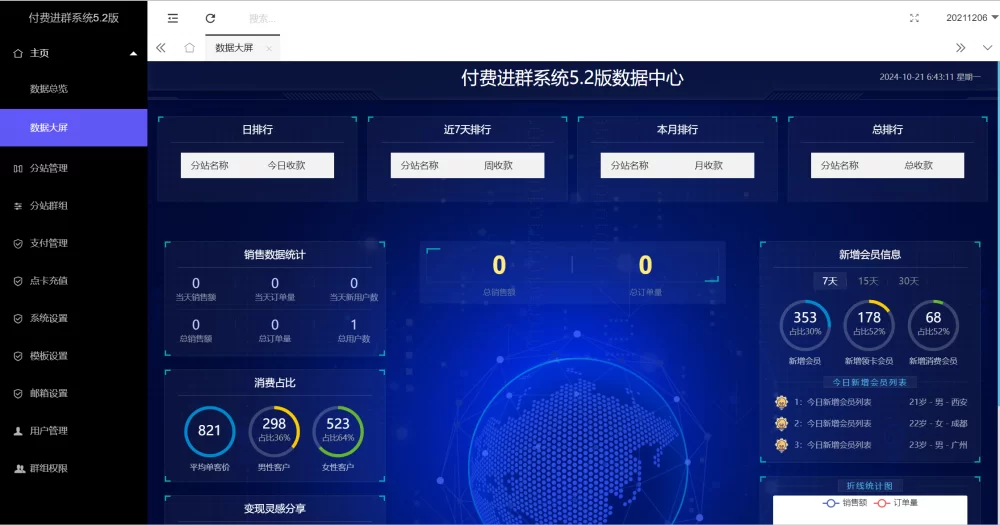
Task: Open the 群组权限 menu
Action: pyautogui.click(x=73, y=468)
